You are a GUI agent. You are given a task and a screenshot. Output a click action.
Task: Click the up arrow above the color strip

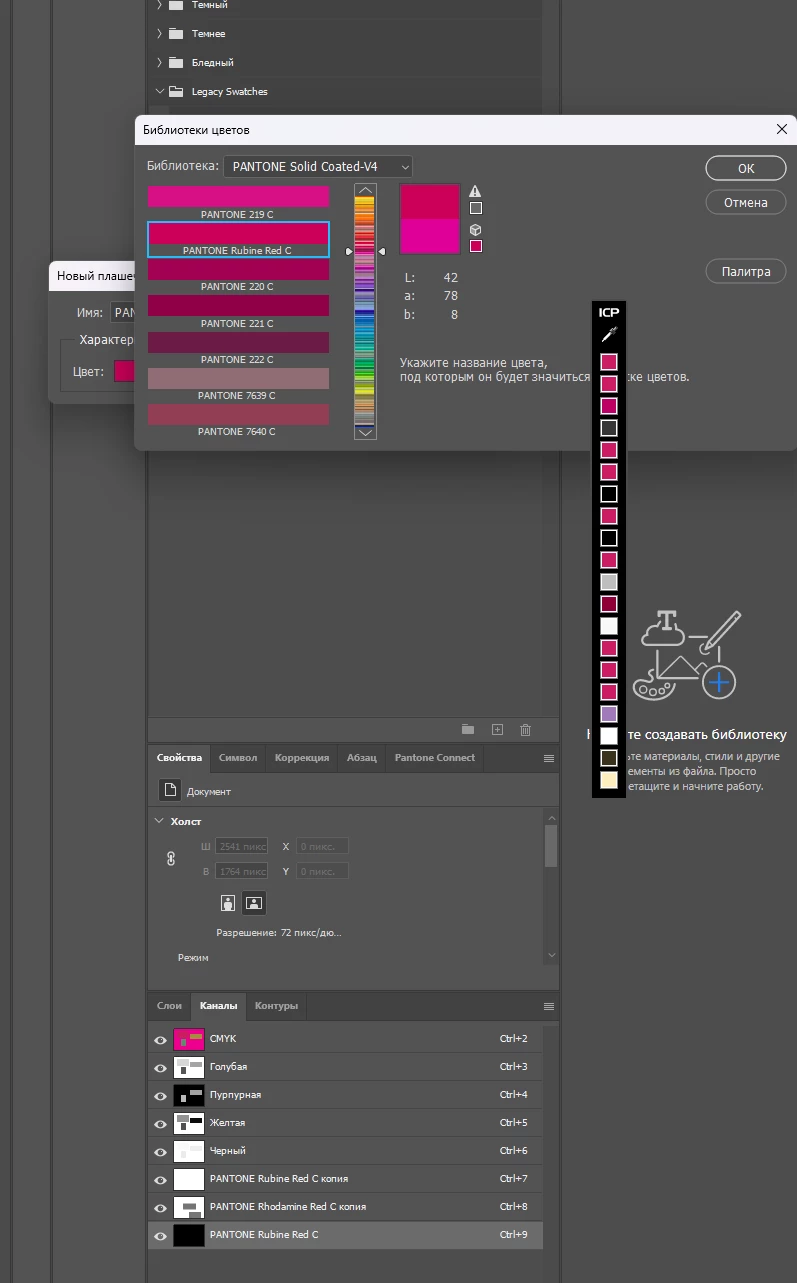tap(365, 190)
